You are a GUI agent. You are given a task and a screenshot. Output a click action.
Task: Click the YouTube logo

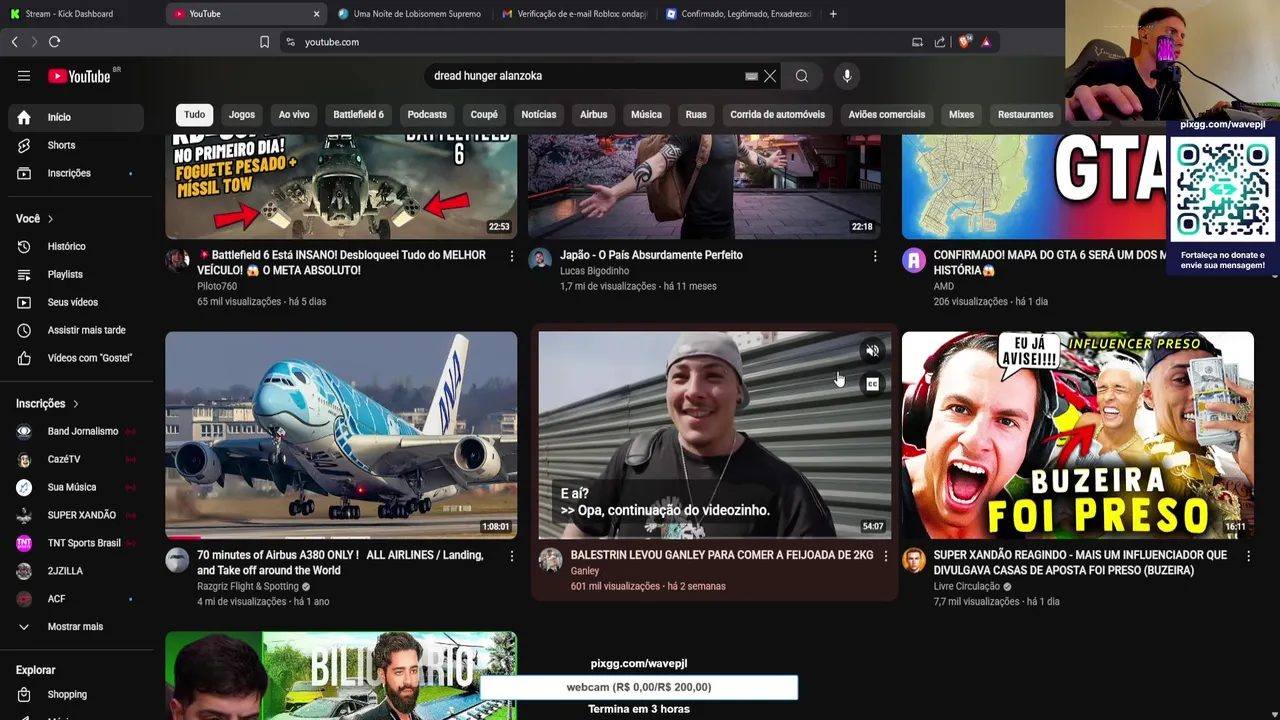[x=79, y=76]
